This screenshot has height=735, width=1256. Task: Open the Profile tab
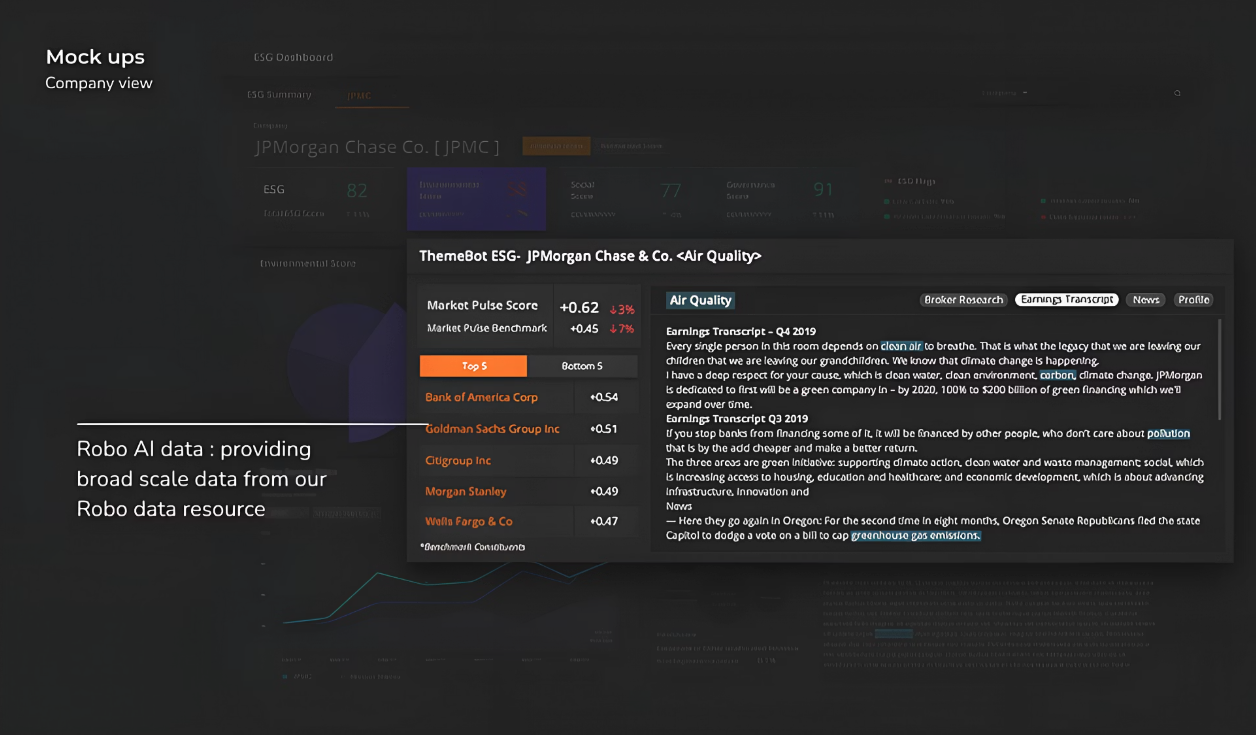1193,300
